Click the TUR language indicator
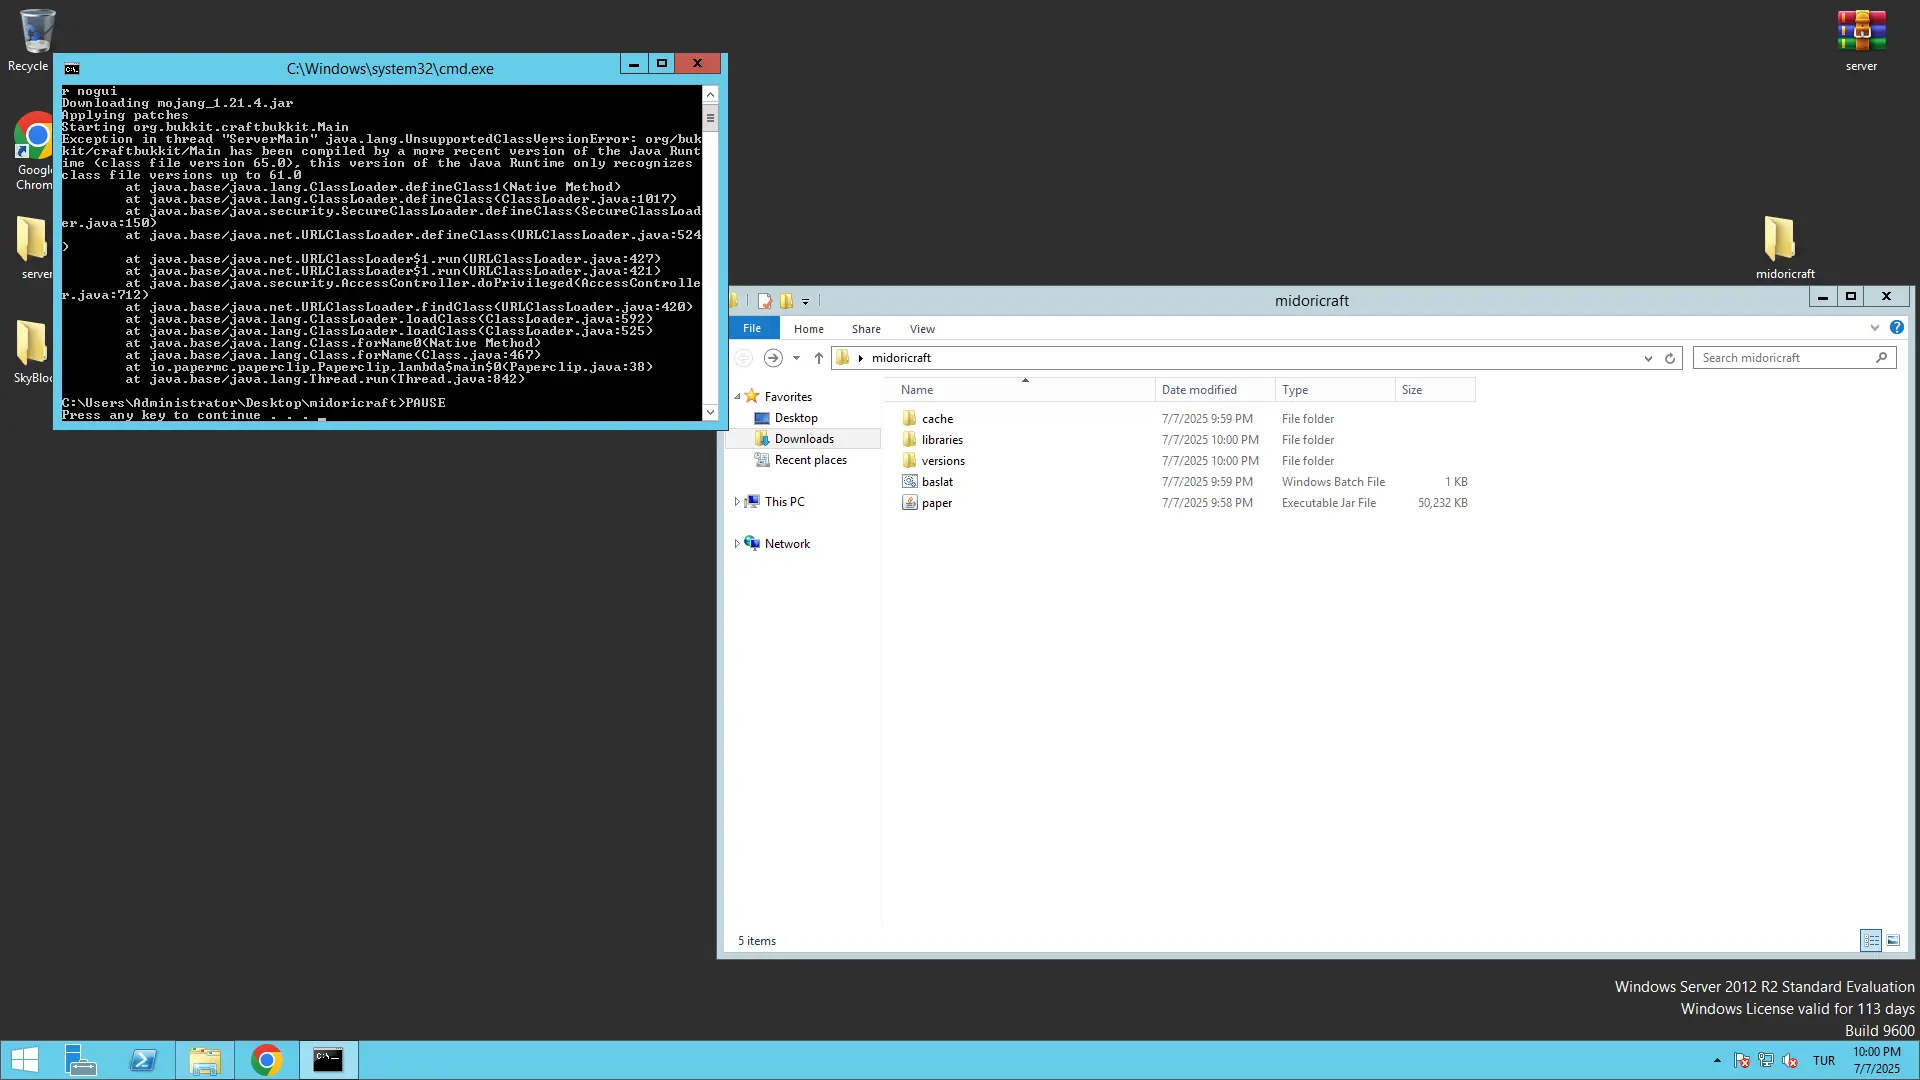Viewport: 1920px width, 1080px height. click(x=1824, y=1061)
